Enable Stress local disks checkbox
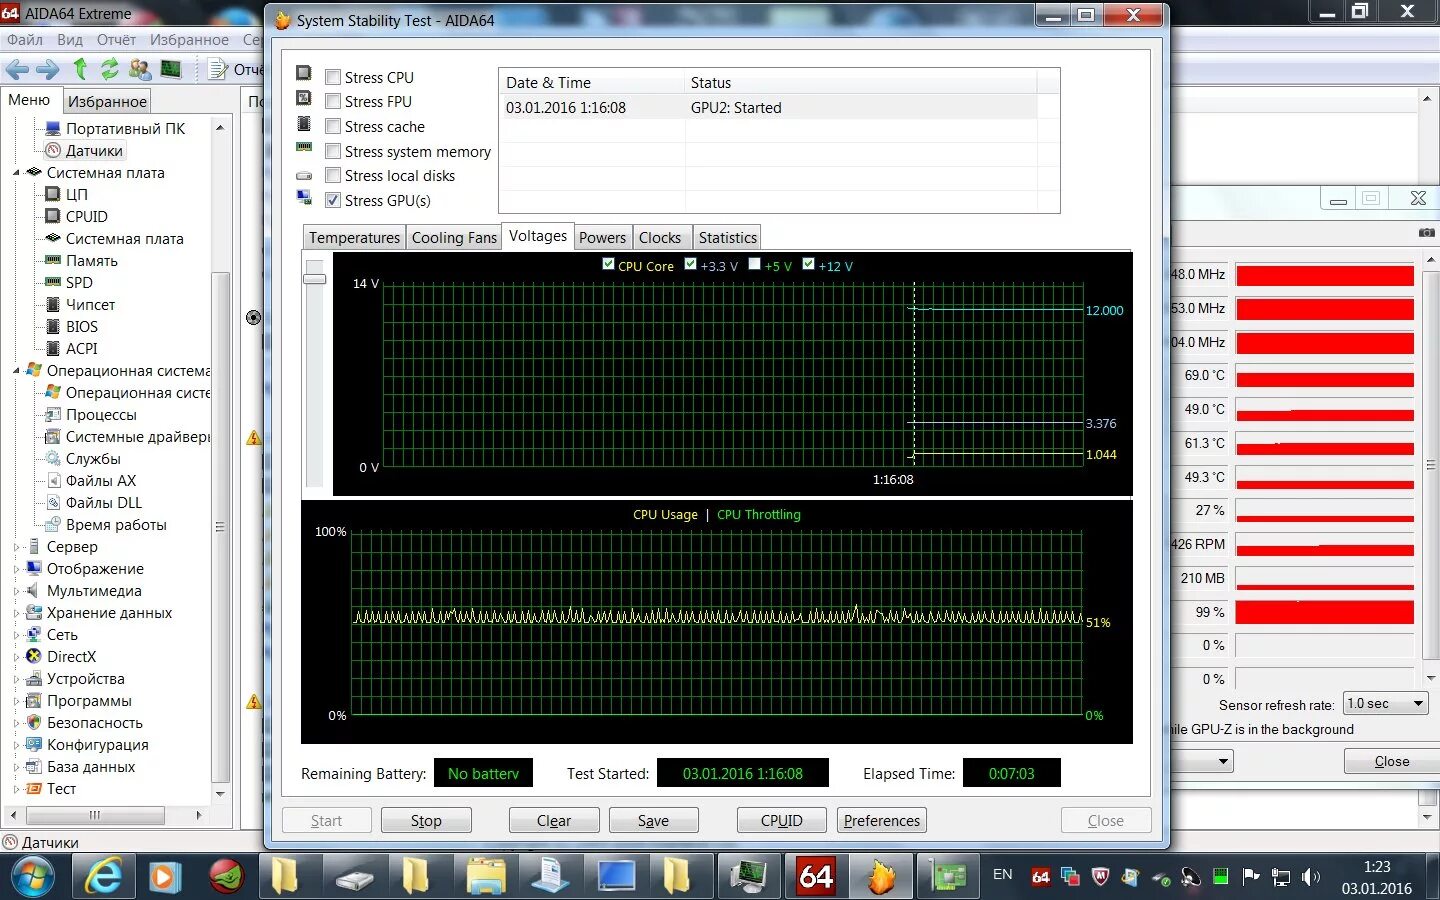The height and width of the screenshot is (900, 1440). pyautogui.click(x=333, y=175)
